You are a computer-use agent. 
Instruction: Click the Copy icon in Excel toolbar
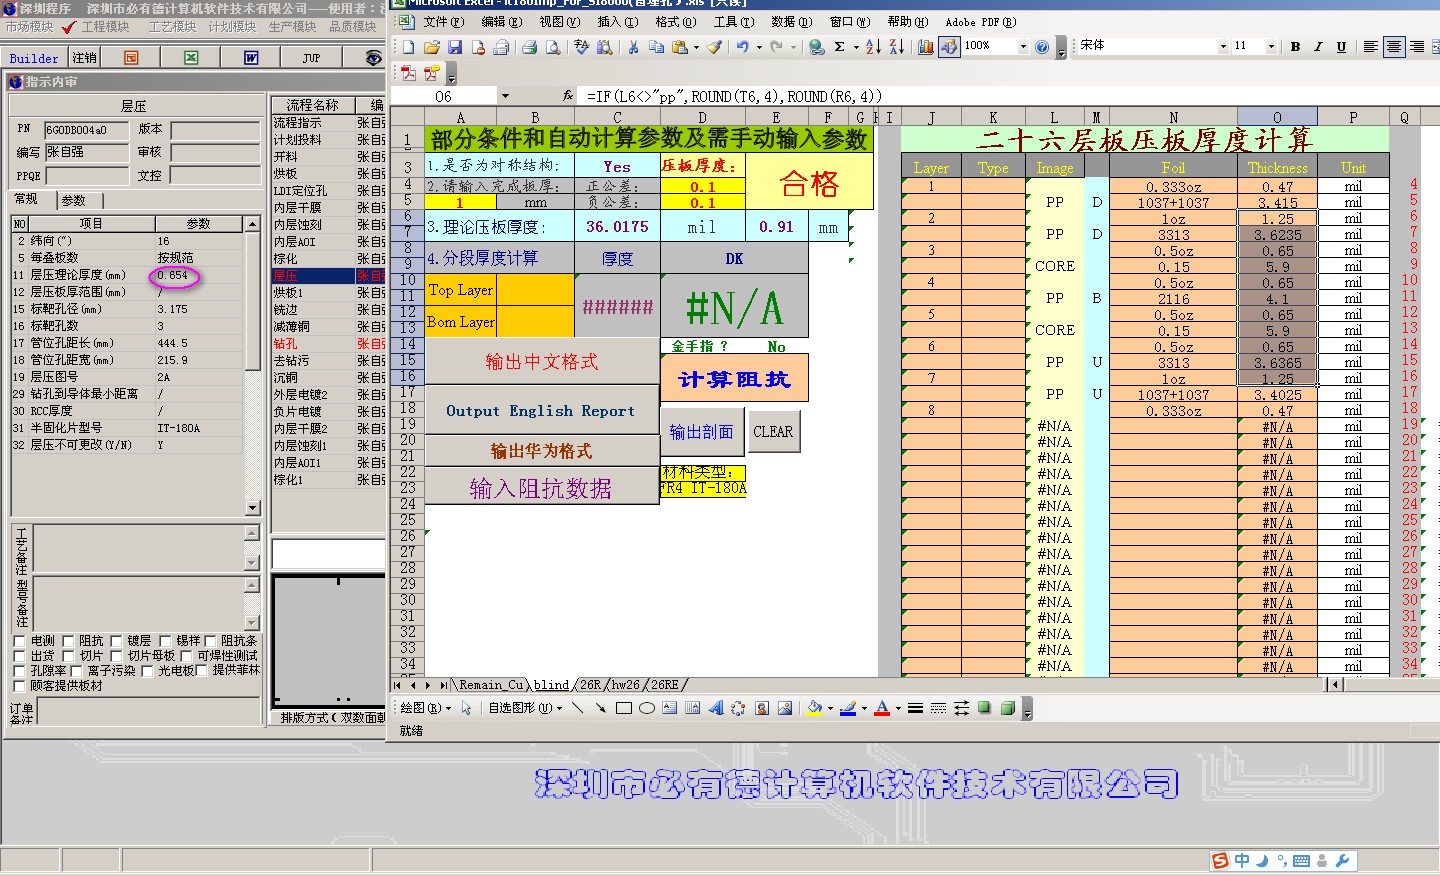pyautogui.click(x=656, y=46)
